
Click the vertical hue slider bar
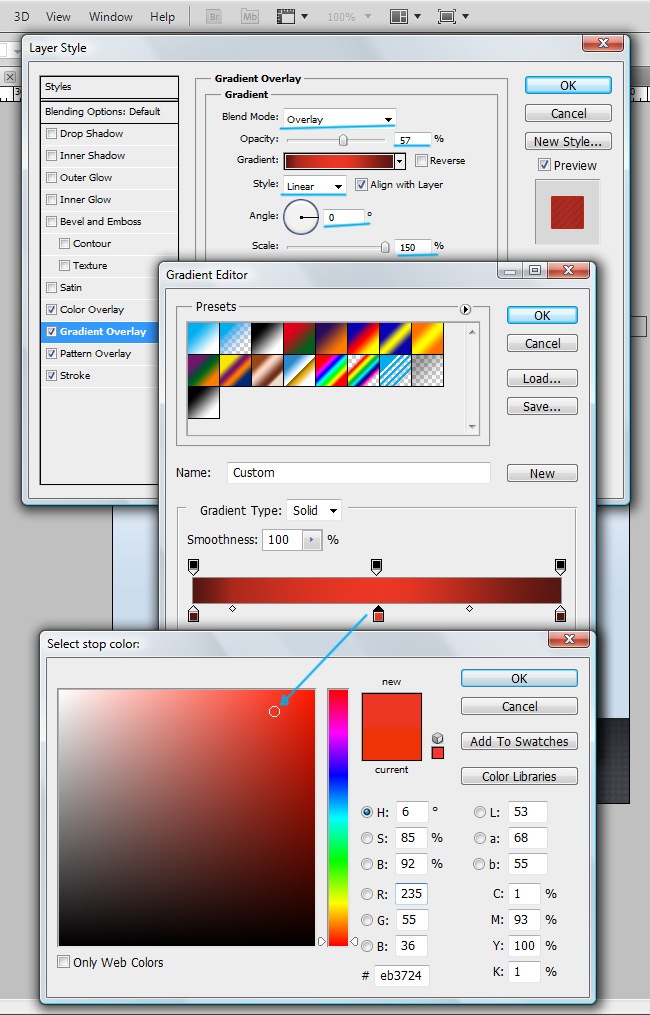point(338,816)
